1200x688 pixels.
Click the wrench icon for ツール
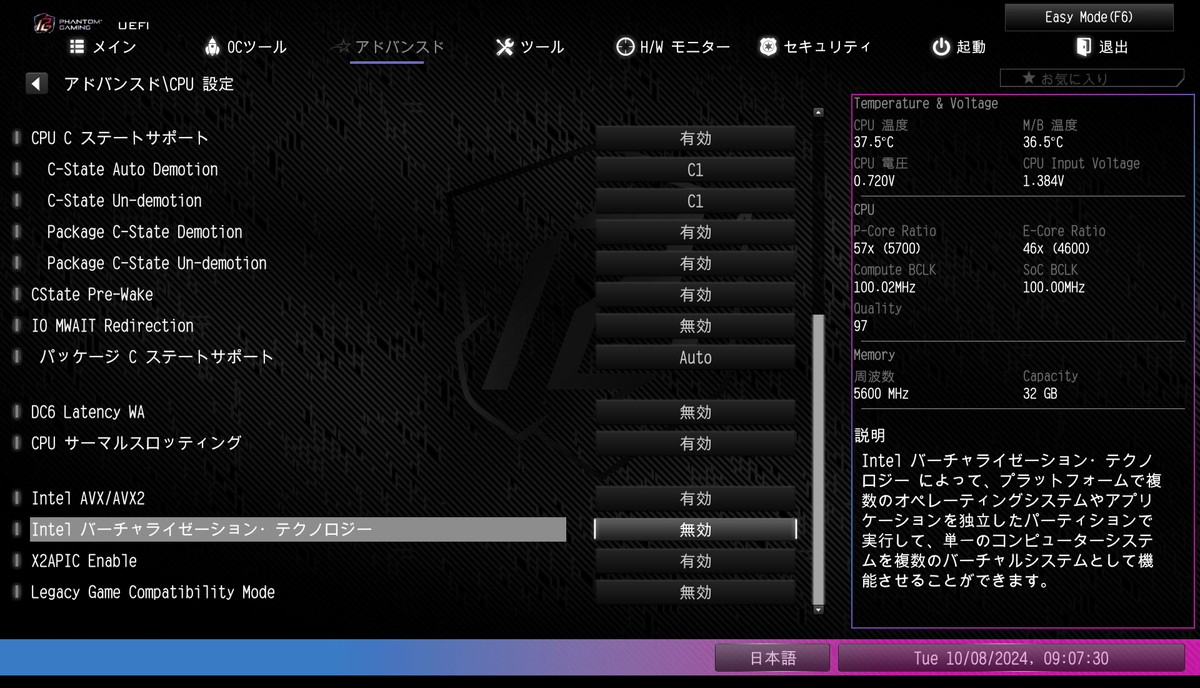click(x=505, y=47)
